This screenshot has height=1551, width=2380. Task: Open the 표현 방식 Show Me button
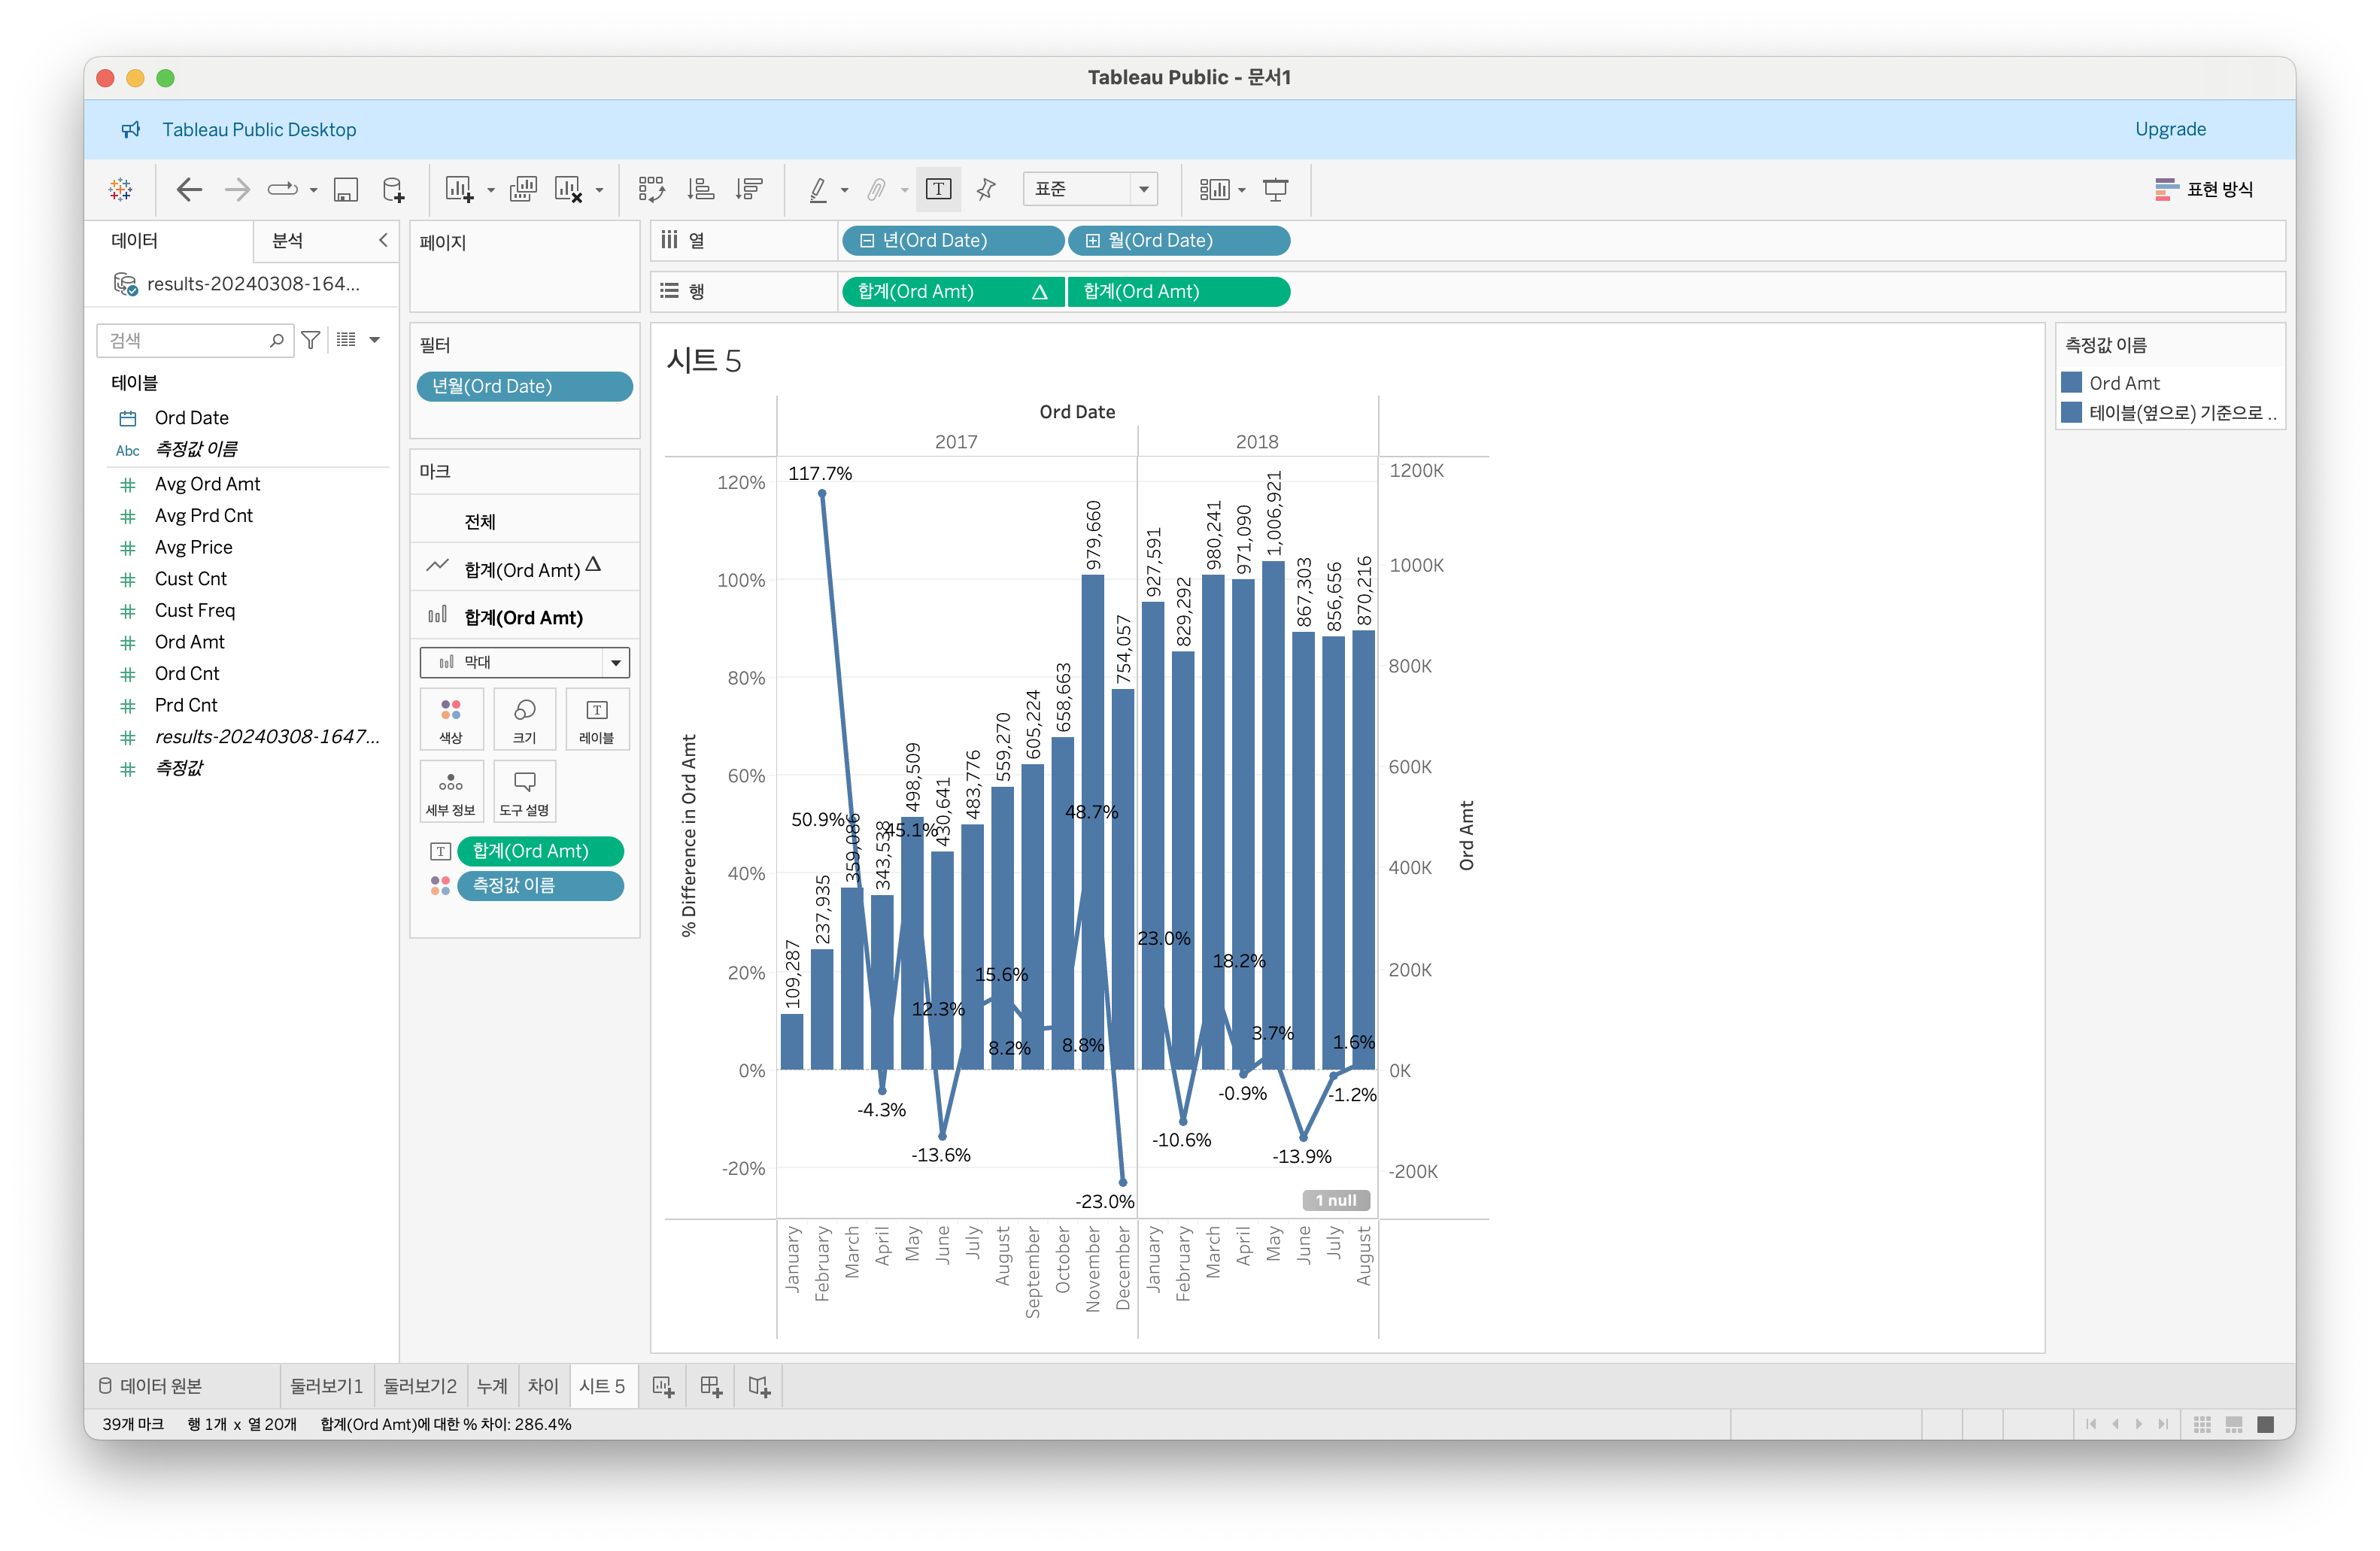[2204, 189]
